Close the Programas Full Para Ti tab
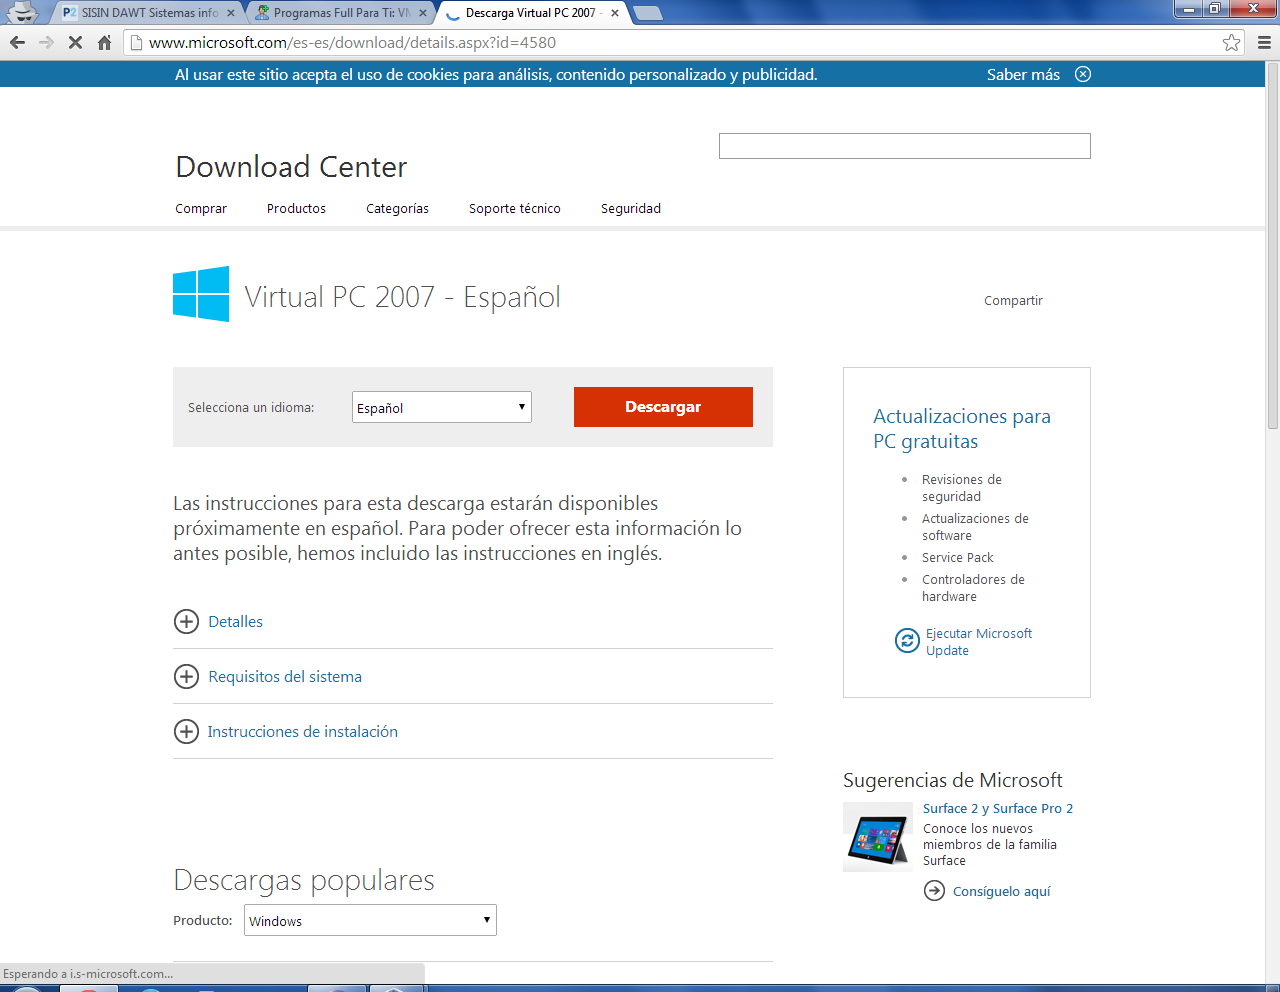Viewport: 1280px width, 992px height. click(x=423, y=13)
